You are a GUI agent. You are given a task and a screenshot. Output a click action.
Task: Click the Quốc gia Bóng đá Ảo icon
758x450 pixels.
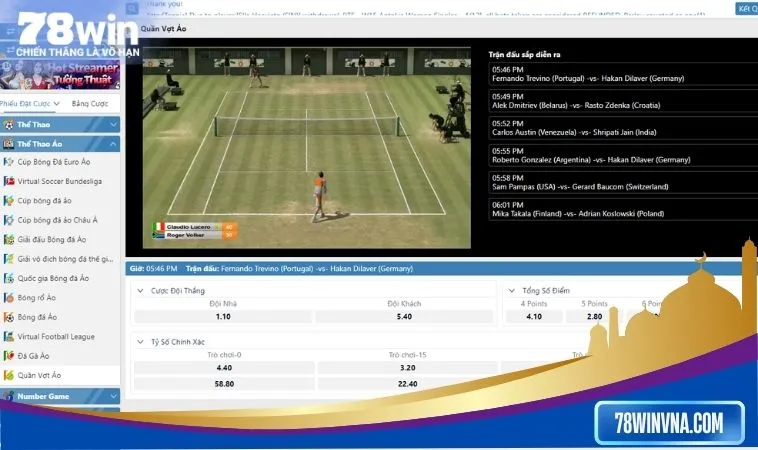(9, 279)
